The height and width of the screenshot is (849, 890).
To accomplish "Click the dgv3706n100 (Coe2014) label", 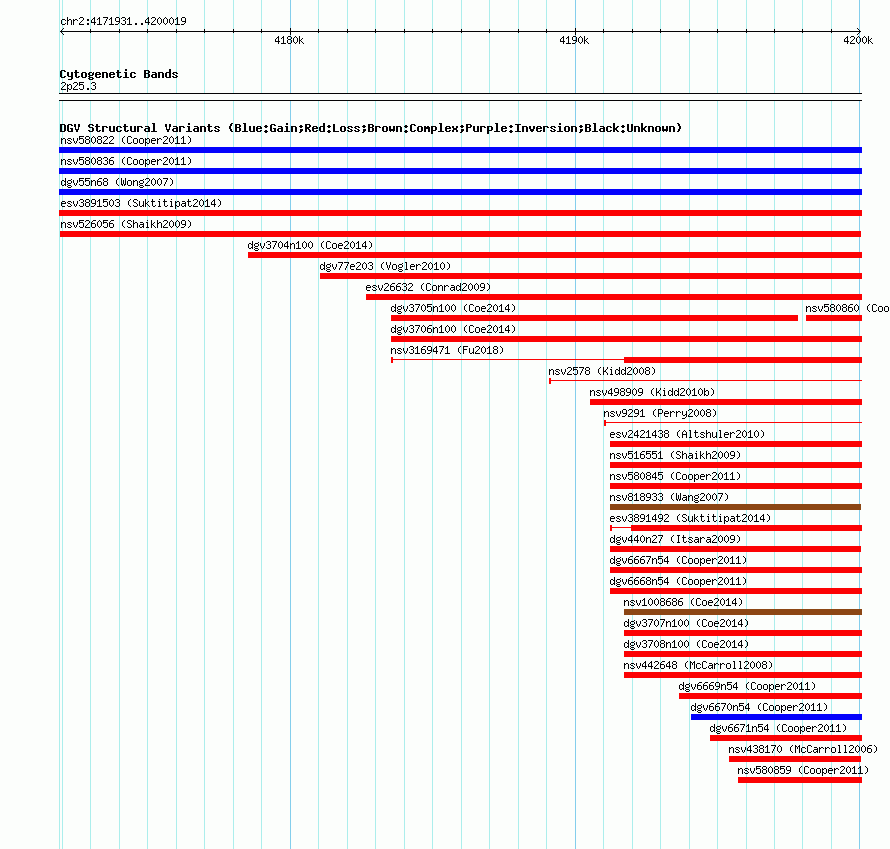I will (453, 329).
